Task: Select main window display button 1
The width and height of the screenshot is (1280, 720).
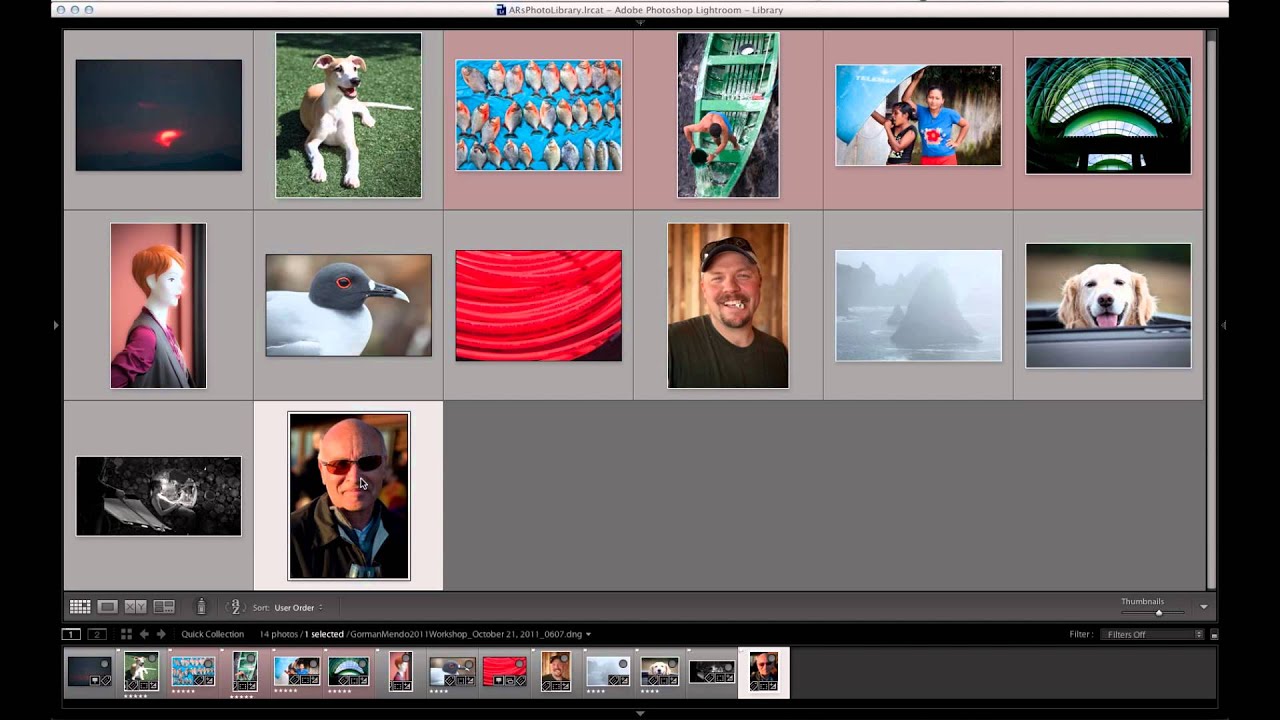Action: [71, 634]
